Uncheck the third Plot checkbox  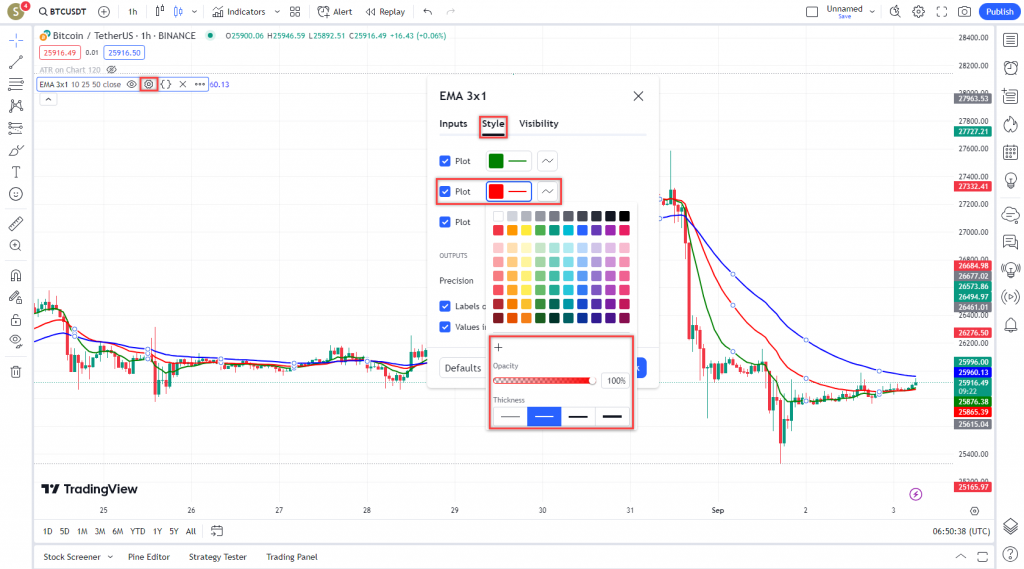tap(445, 222)
